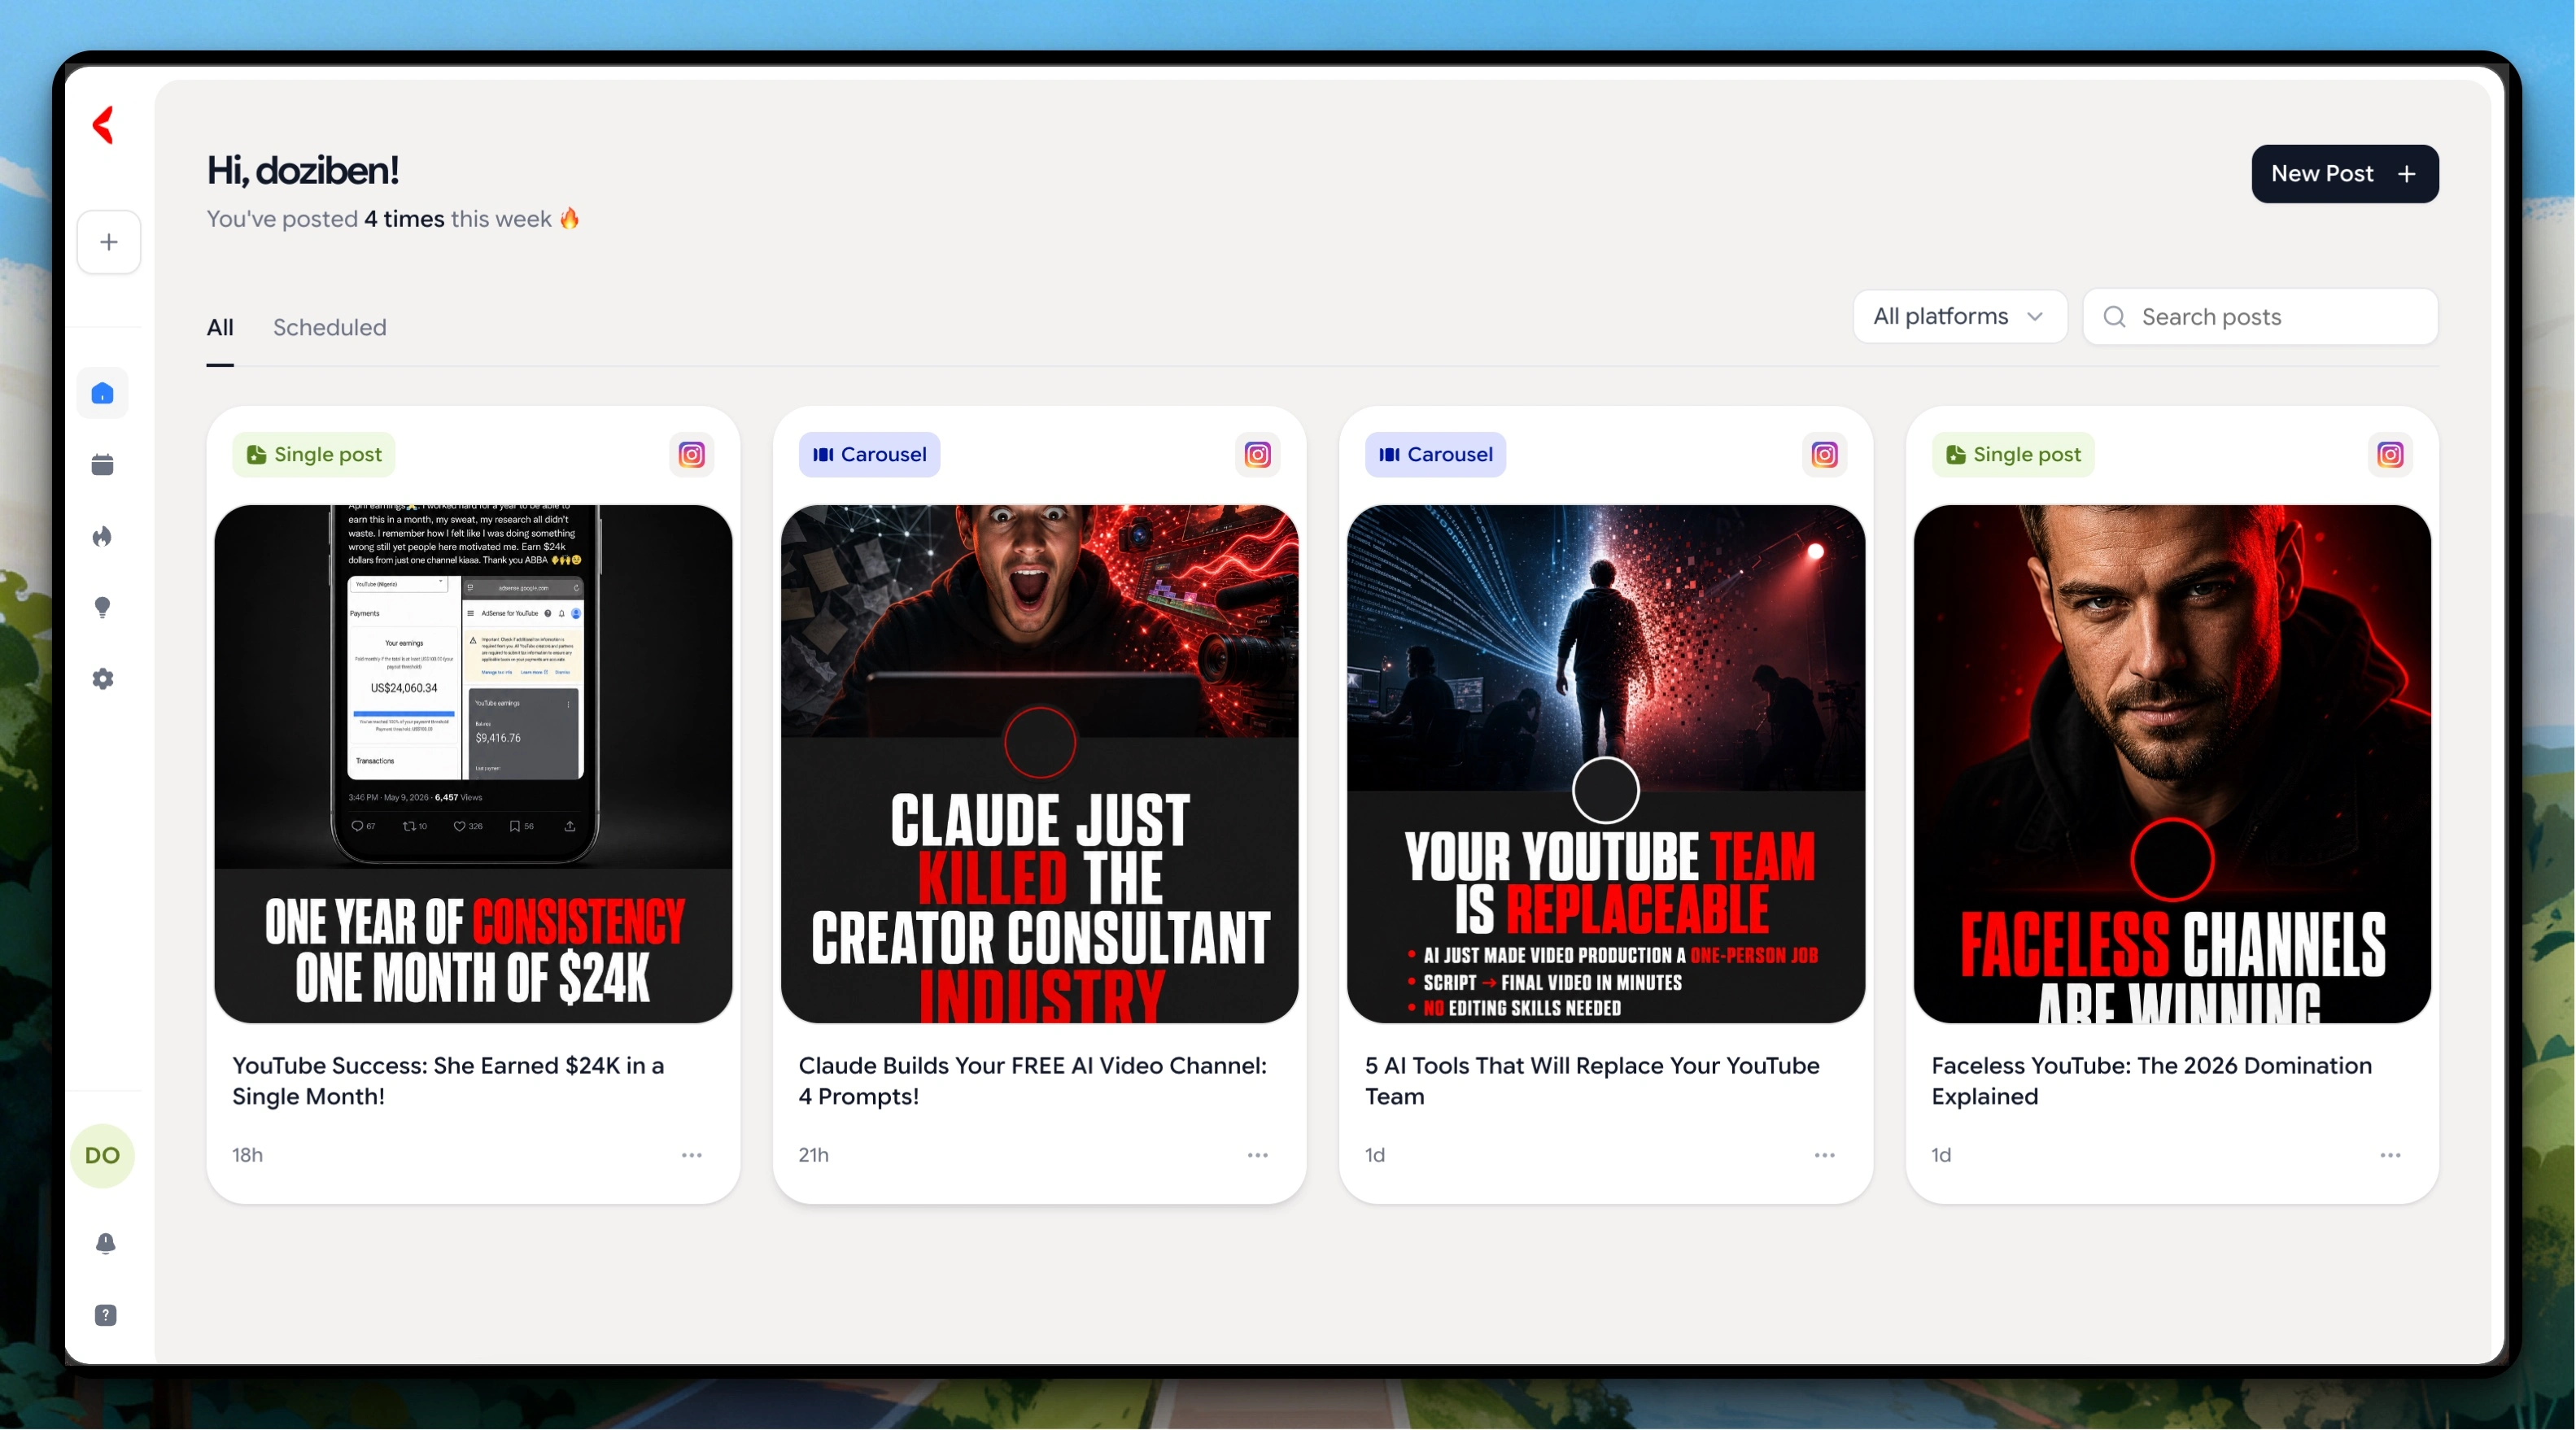
Task: Click title Claude Builds Your FREE AI Video Channel
Action: 1033,1081
